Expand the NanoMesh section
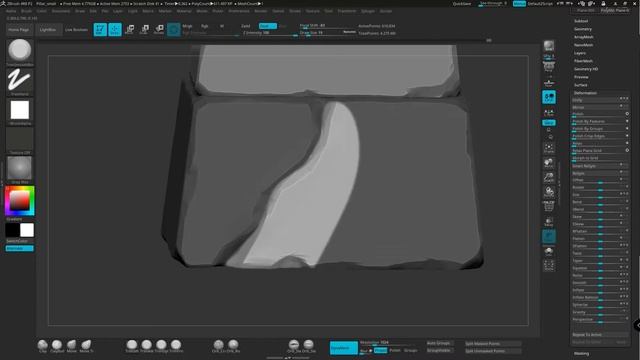 (583, 45)
